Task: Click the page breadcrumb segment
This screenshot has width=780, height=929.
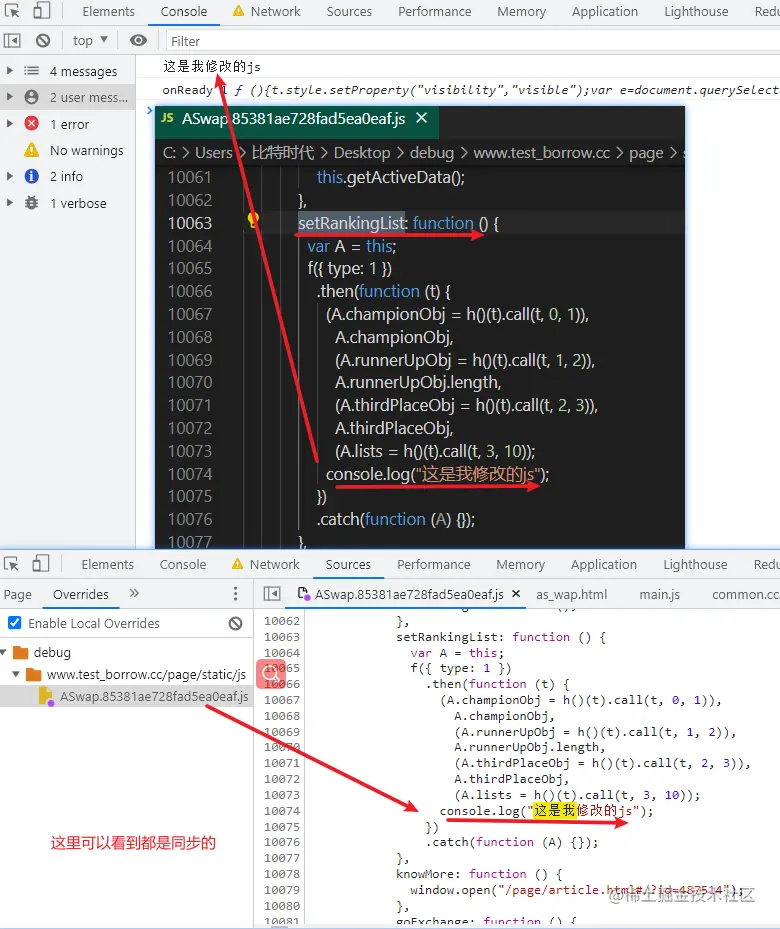Action: point(646,153)
